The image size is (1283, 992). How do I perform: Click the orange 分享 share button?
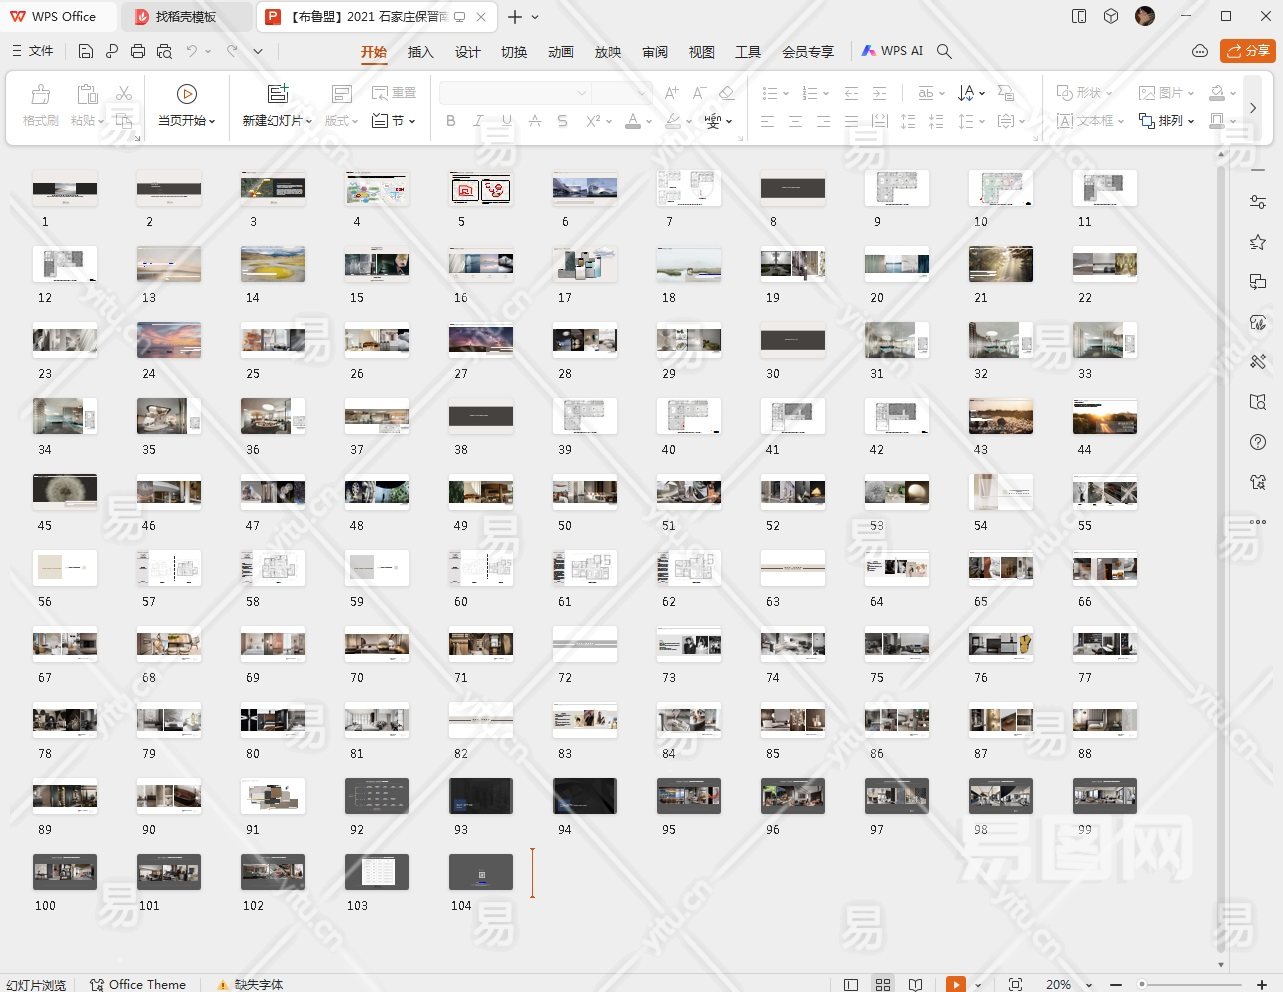coord(1247,51)
